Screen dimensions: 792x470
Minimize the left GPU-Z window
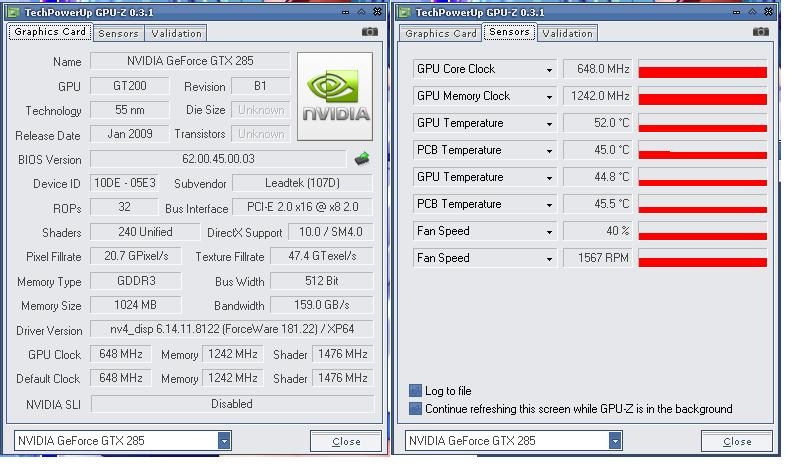(345, 12)
